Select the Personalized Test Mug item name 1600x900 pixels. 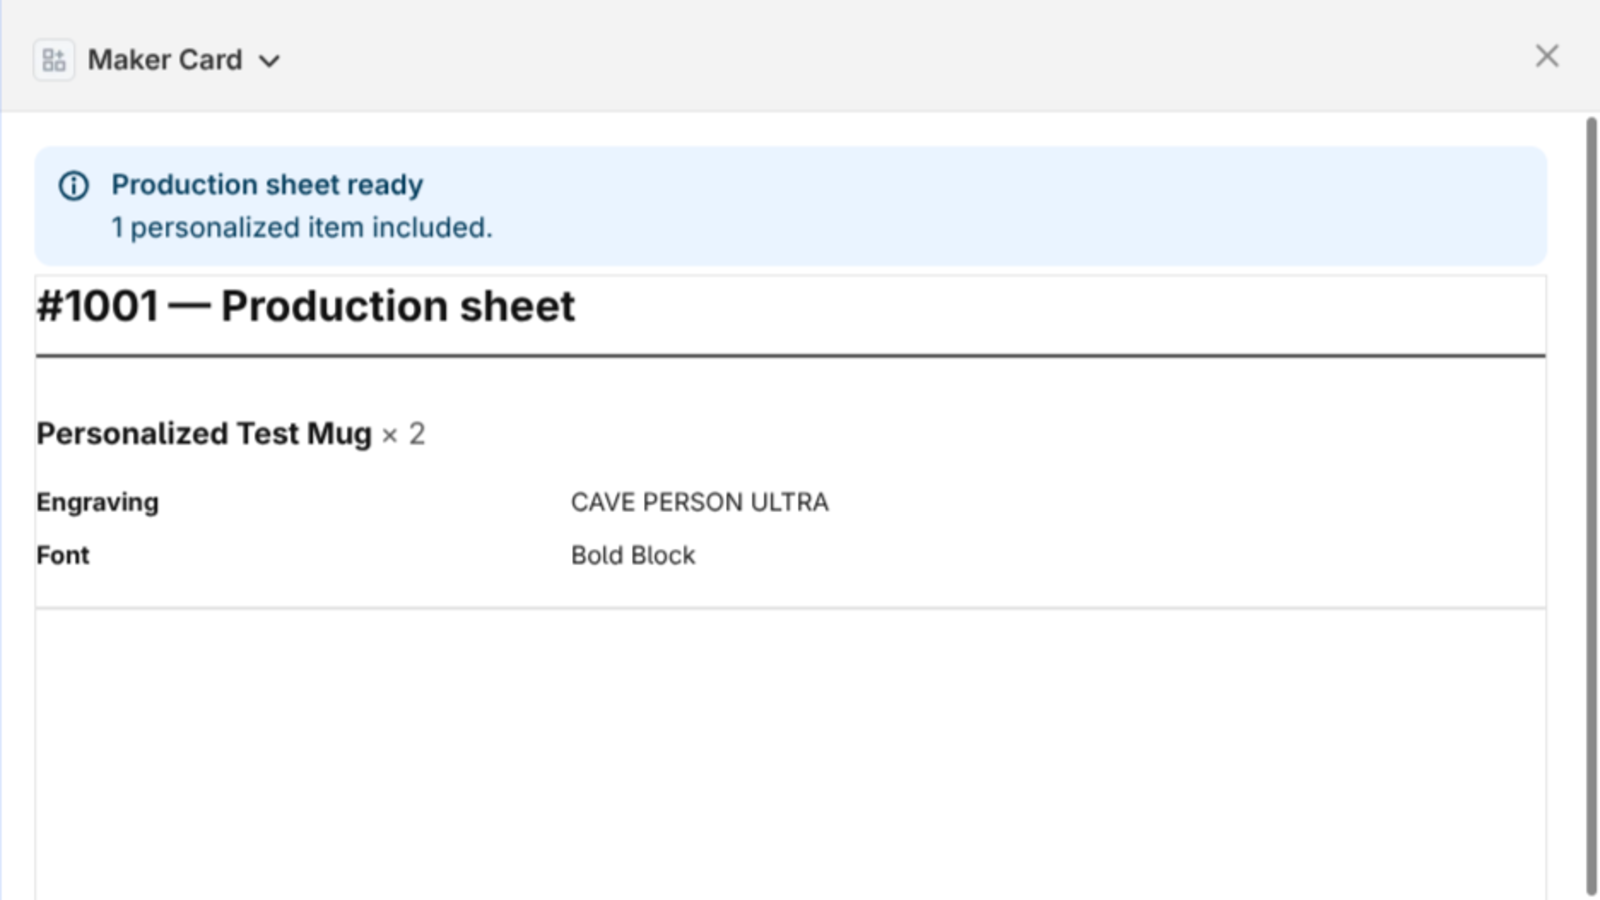point(204,434)
